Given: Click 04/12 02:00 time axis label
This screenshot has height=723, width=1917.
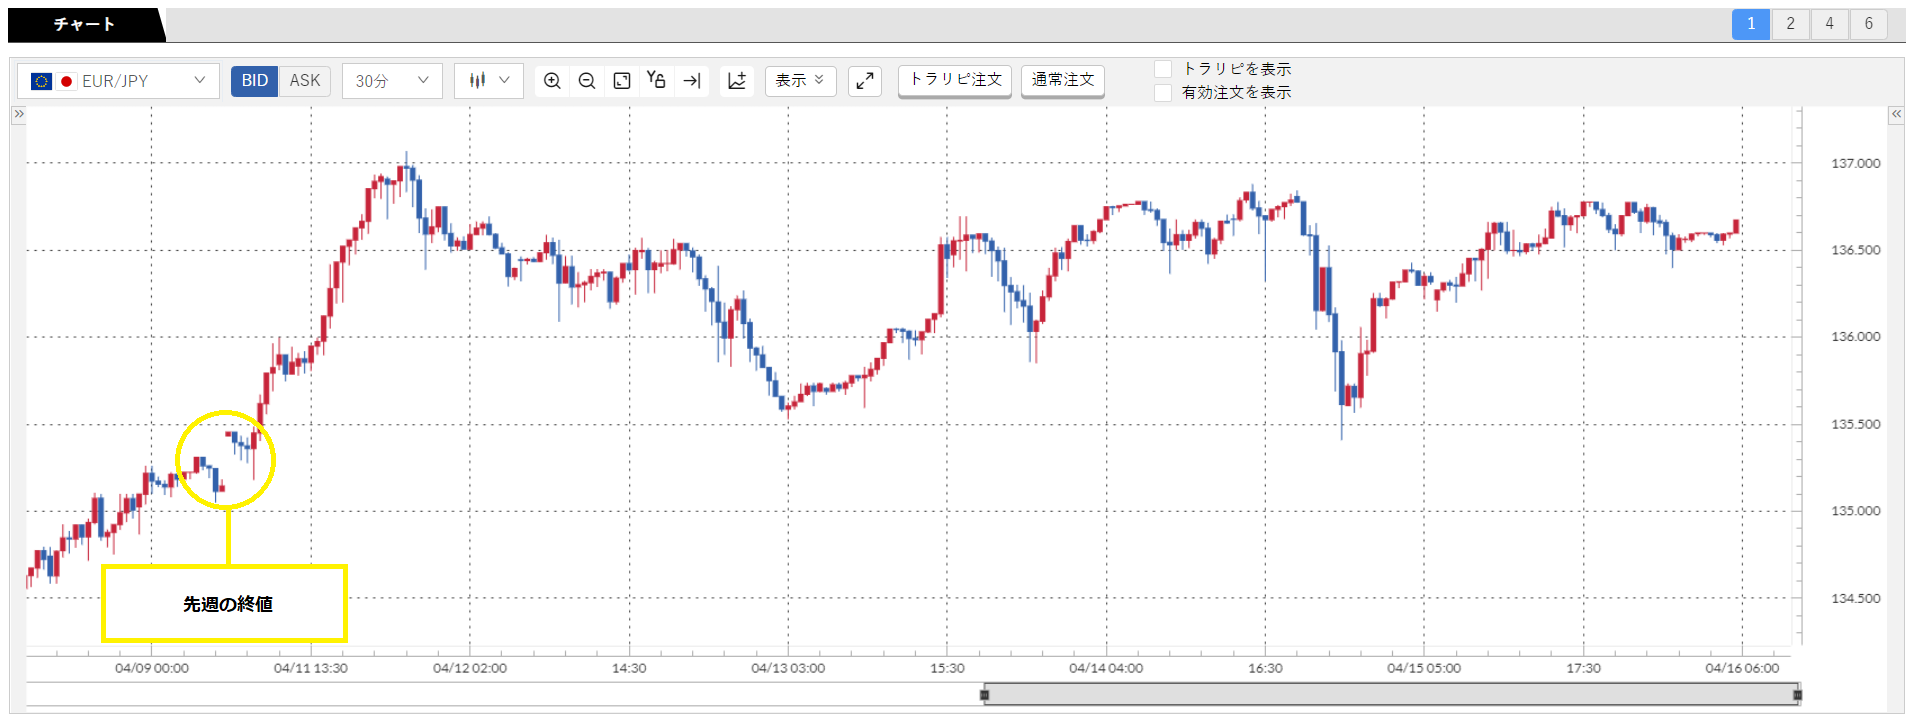Looking at the screenshot, I should 470,668.
